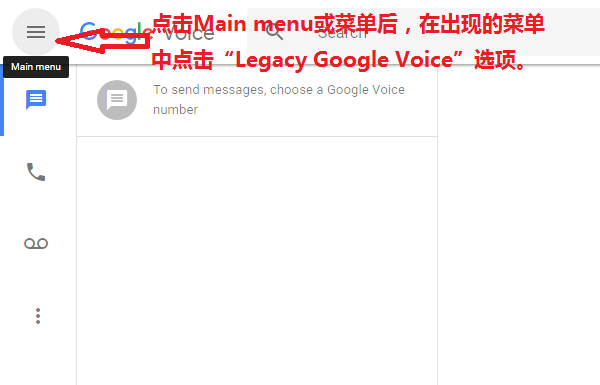Viewport: 600px width, 385px height.
Task: Click the three-dot More icon in sidebar
Action: 38,316
